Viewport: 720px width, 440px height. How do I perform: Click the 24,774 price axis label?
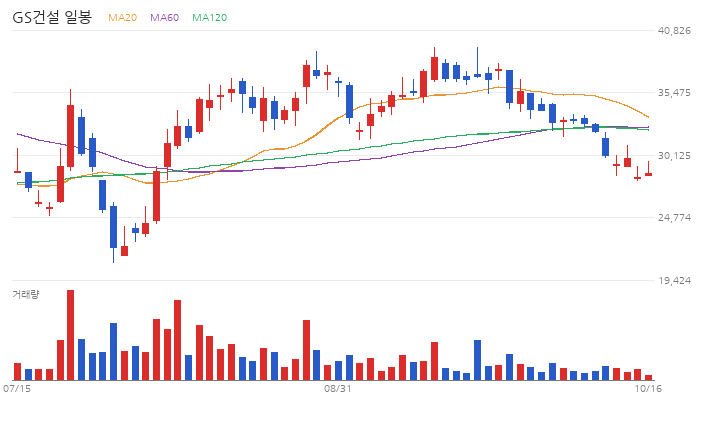[674, 218]
